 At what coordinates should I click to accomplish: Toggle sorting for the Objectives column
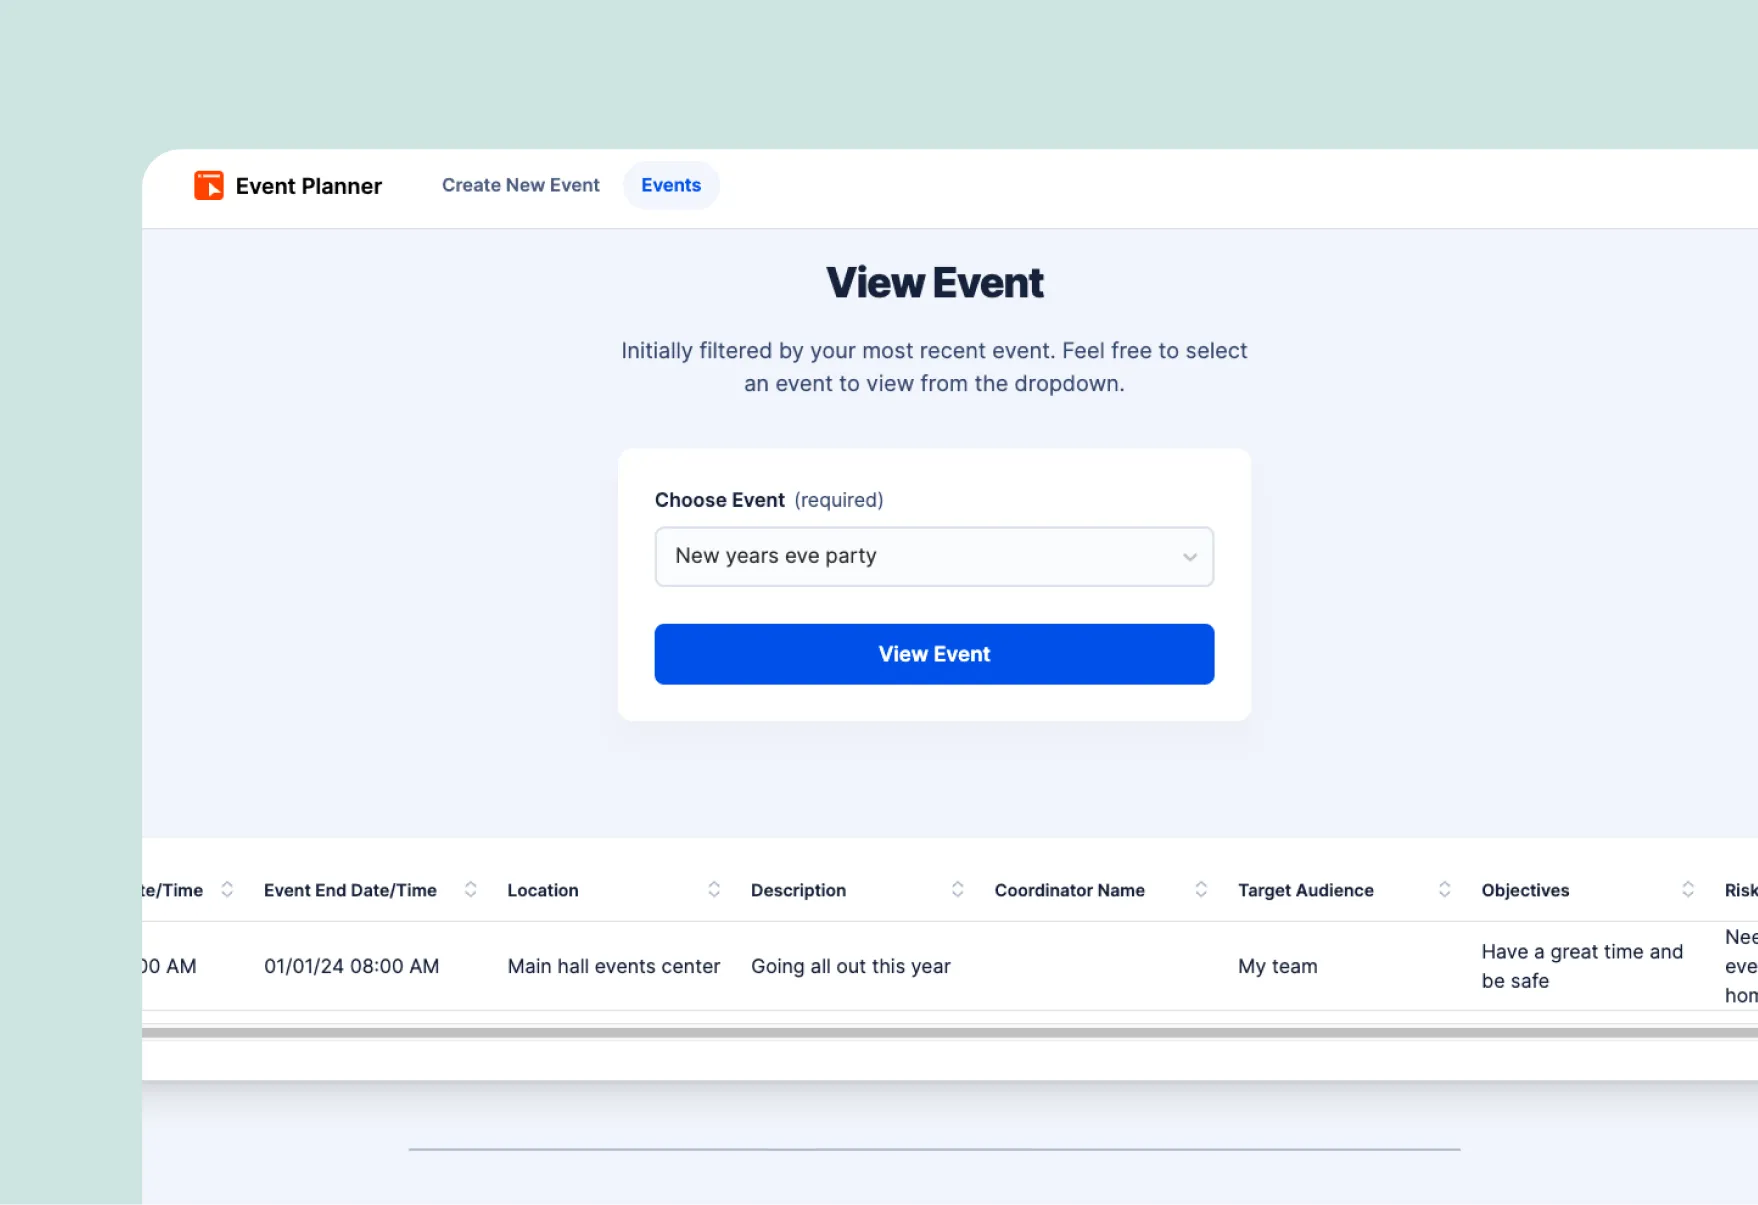[1688, 889]
